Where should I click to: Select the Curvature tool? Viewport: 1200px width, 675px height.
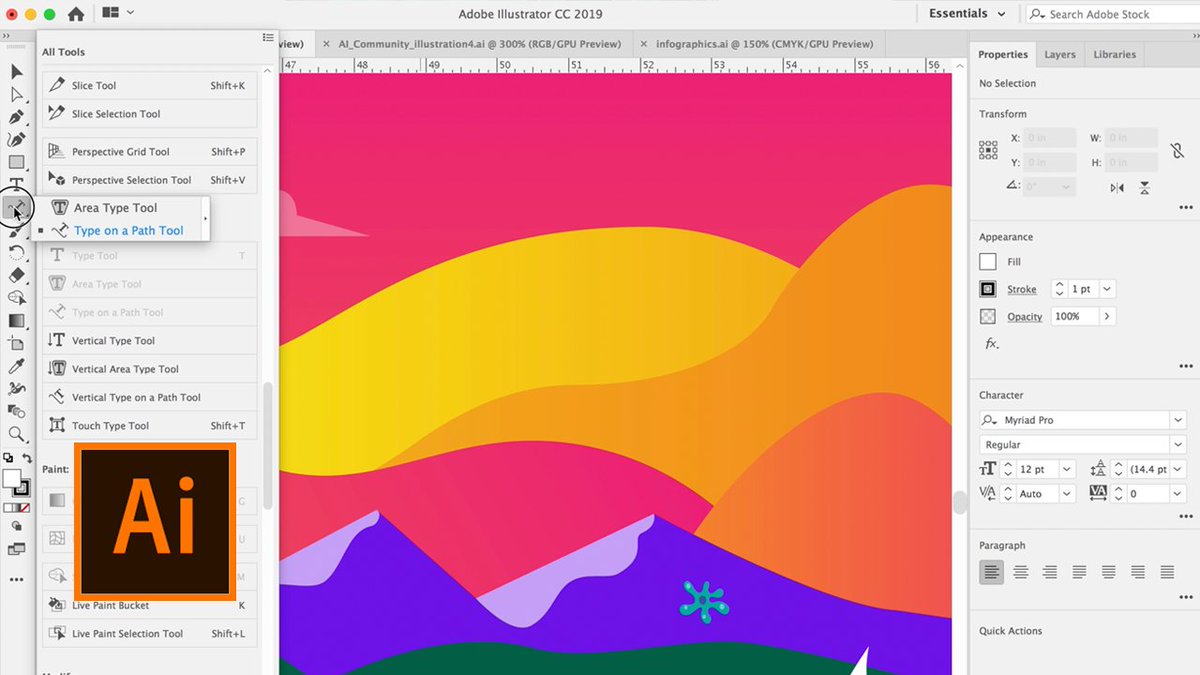[x=16, y=140]
